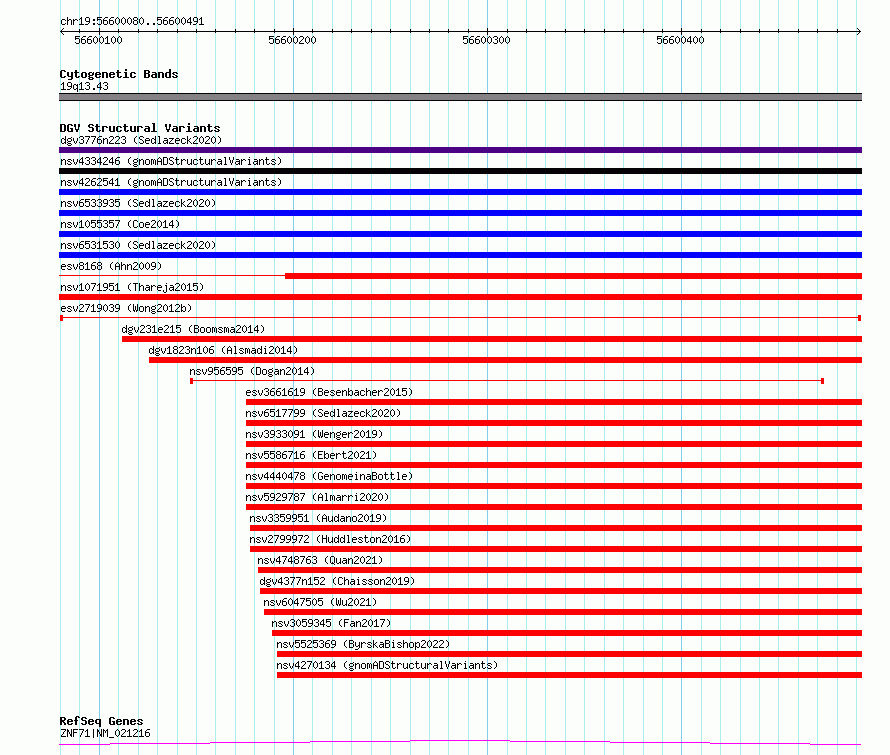Click the 19q13.43 band label
The height and width of the screenshot is (755, 890).
pyautogui.click(x=84, y=86)
